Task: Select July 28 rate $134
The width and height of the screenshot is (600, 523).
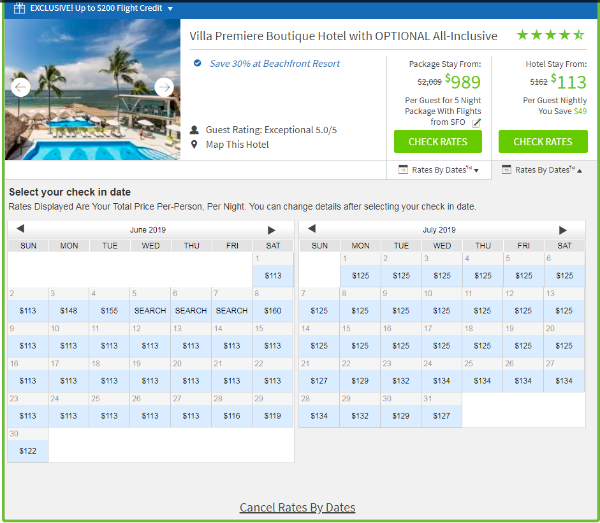Action: [x=319, y=416]
